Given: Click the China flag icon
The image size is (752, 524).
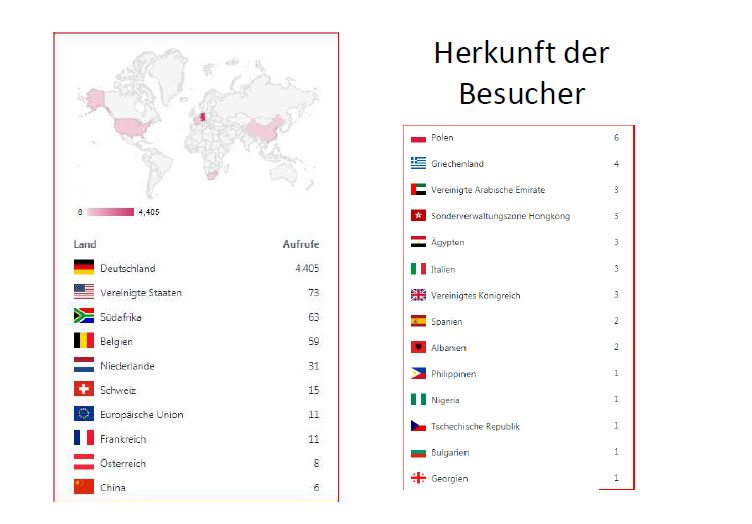Looking at the screenshot, I should tap(84, 486).
